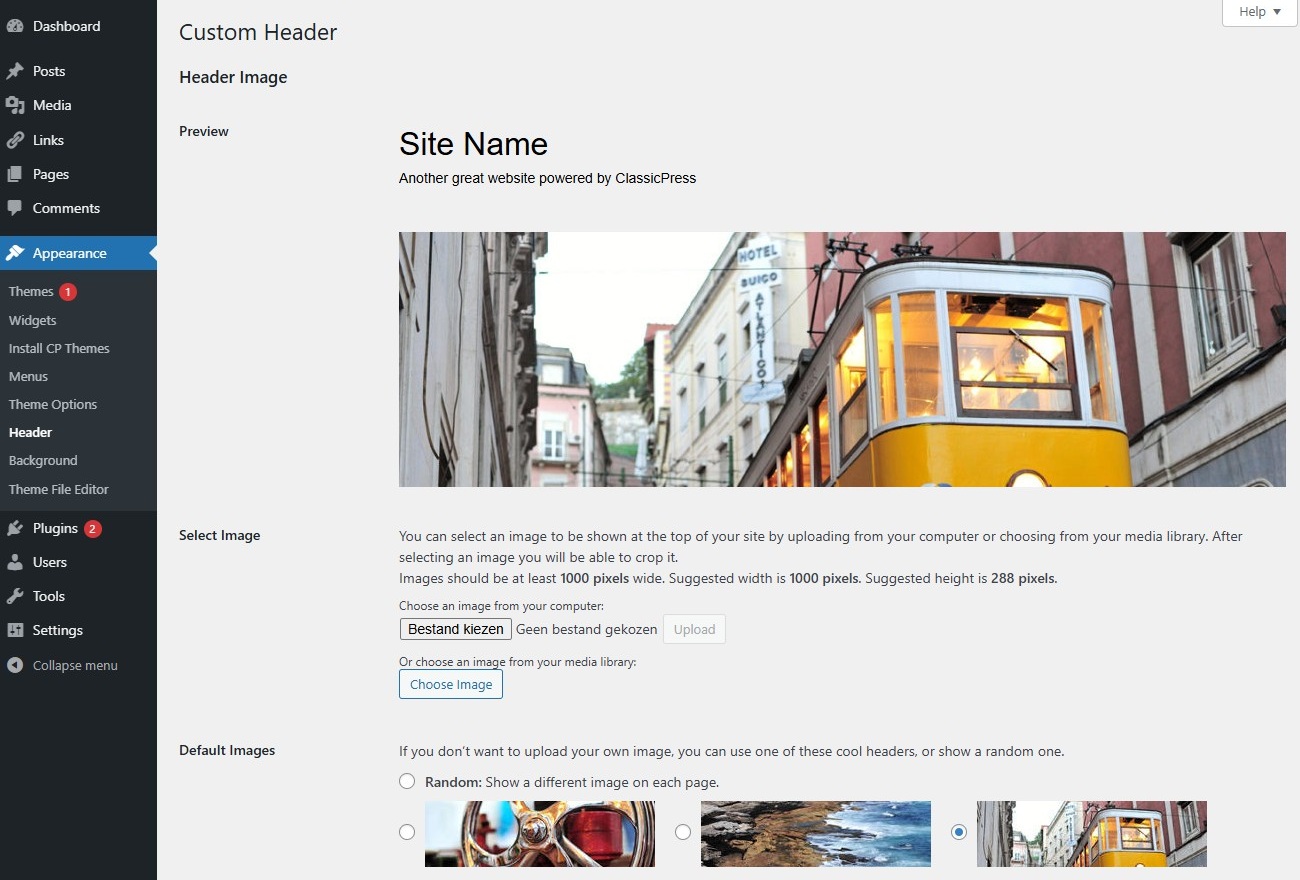The image size is (1300, 880).
Task: Click the Upload button
Action: coord(694,629)
